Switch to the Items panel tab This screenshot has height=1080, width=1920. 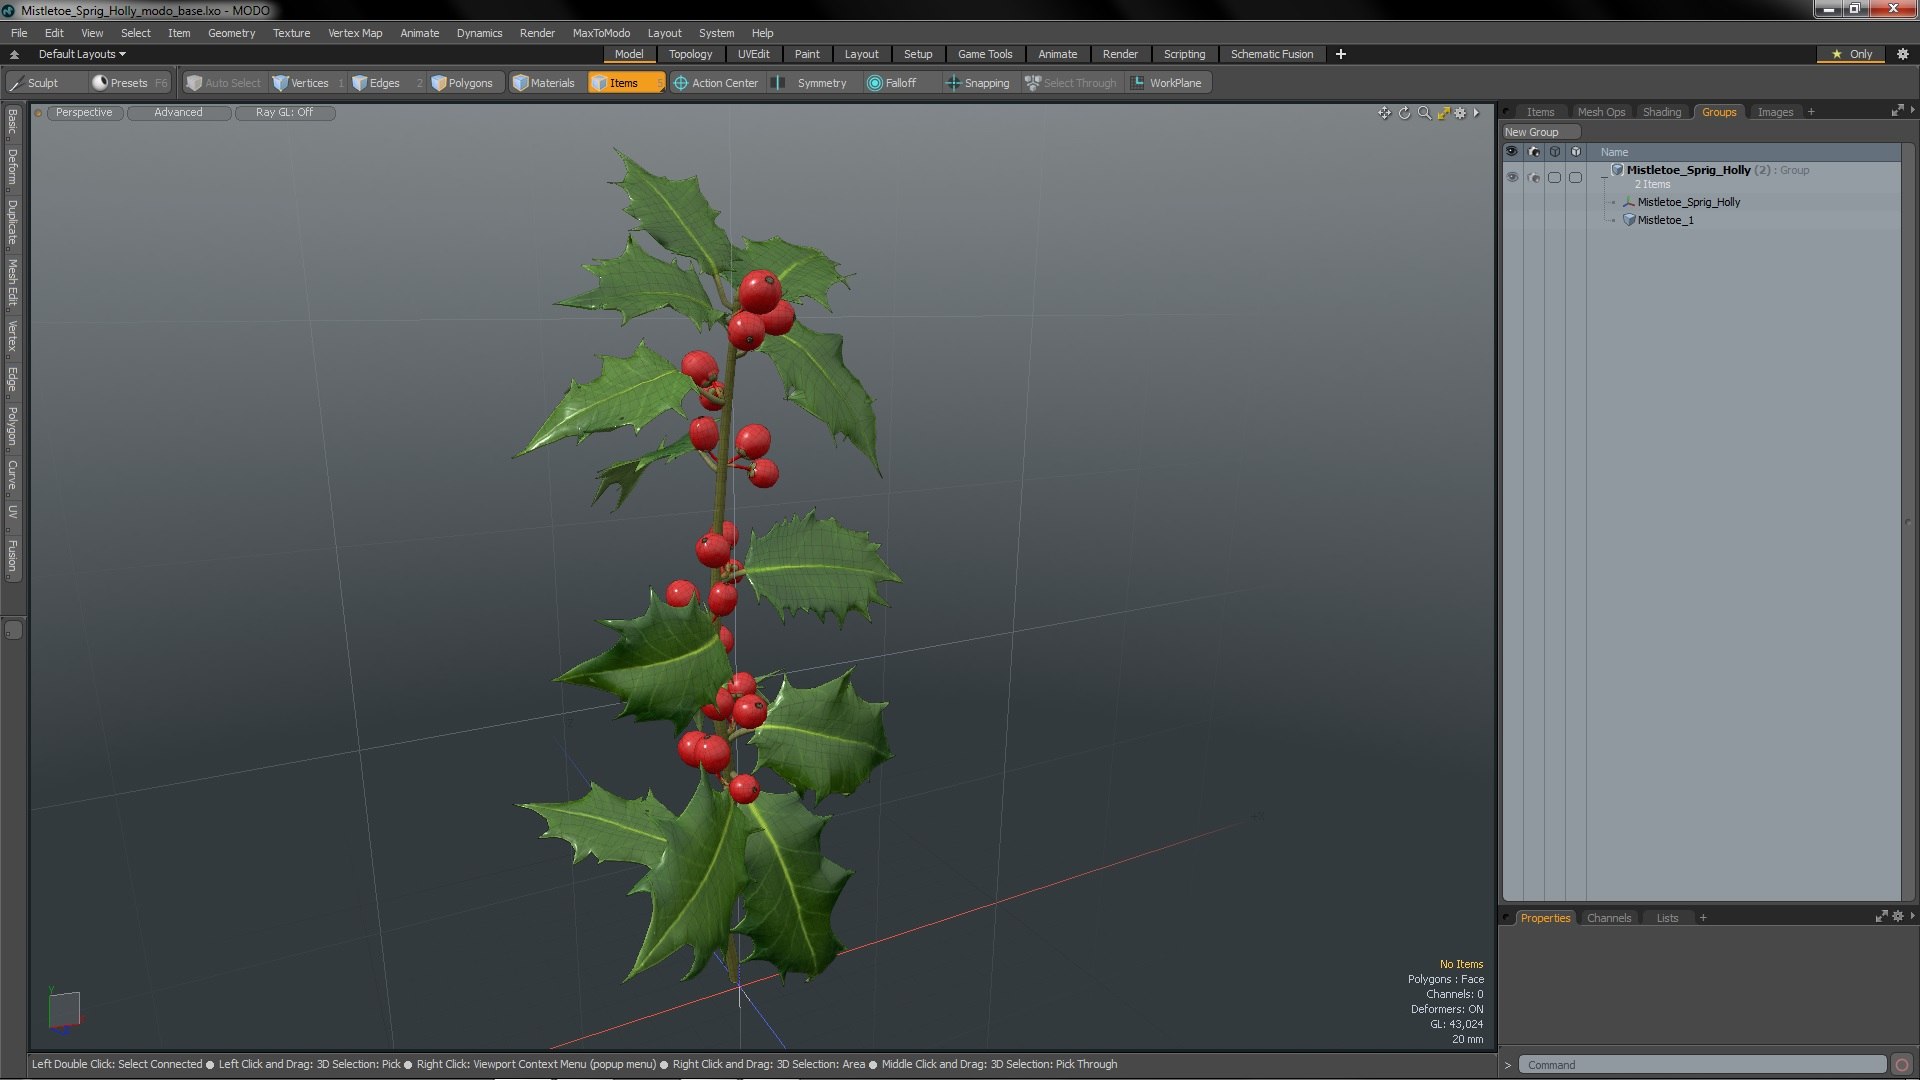[x=1540, y=112]
